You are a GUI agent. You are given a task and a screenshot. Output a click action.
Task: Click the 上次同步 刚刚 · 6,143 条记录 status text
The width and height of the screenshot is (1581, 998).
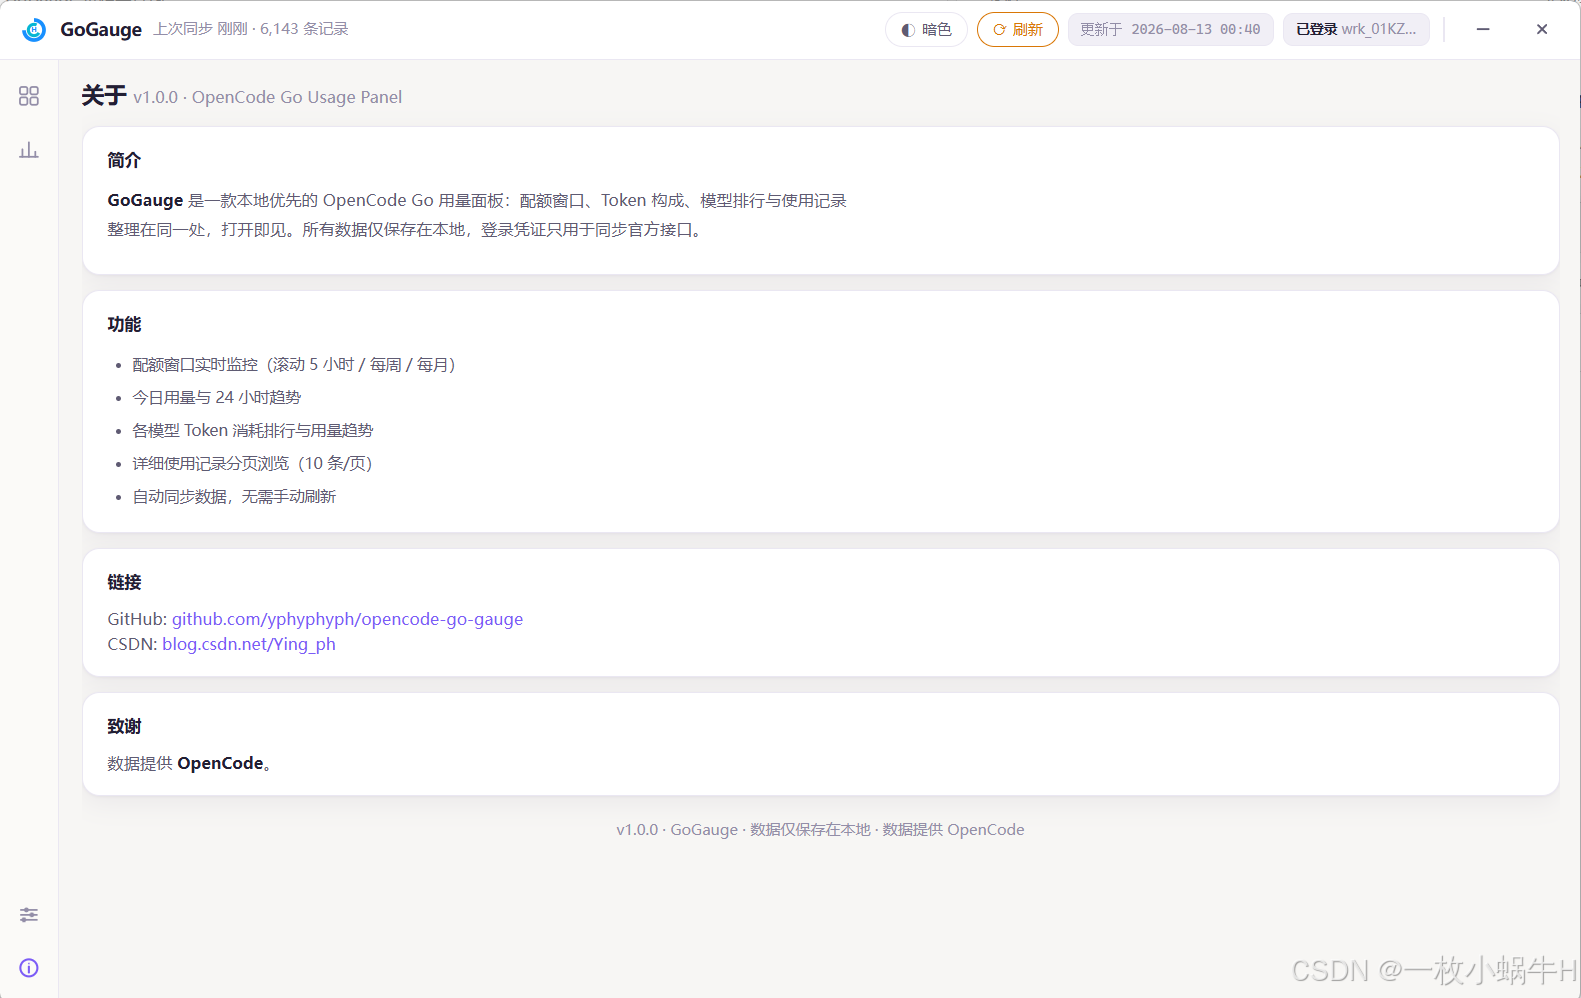pos(251,29)
